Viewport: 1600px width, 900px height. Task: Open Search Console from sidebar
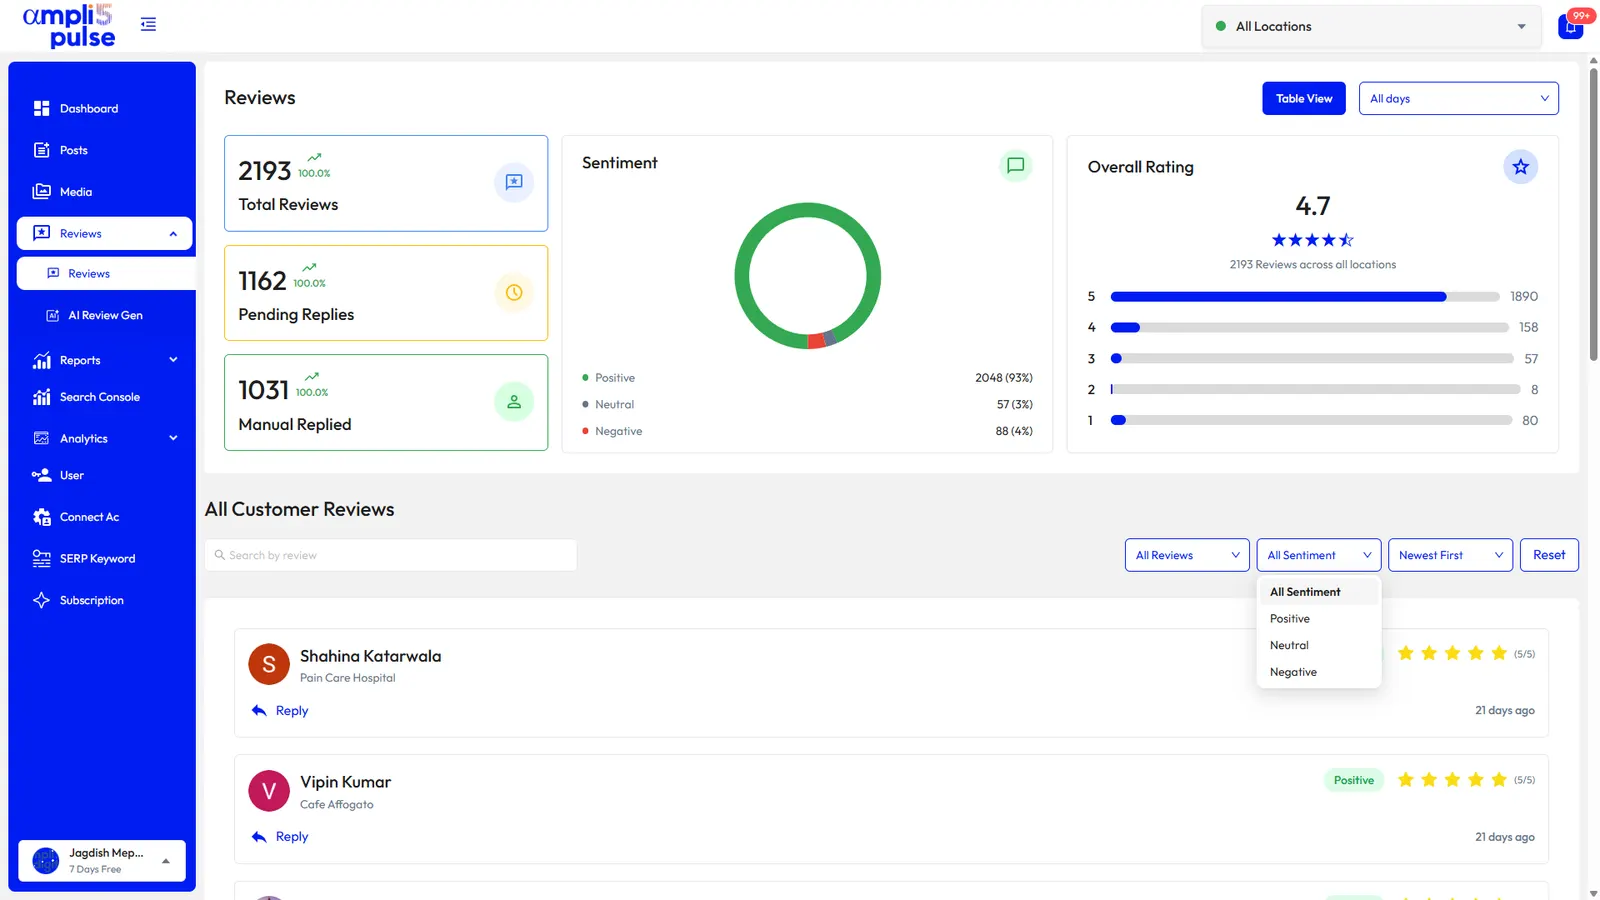[102, 397]
